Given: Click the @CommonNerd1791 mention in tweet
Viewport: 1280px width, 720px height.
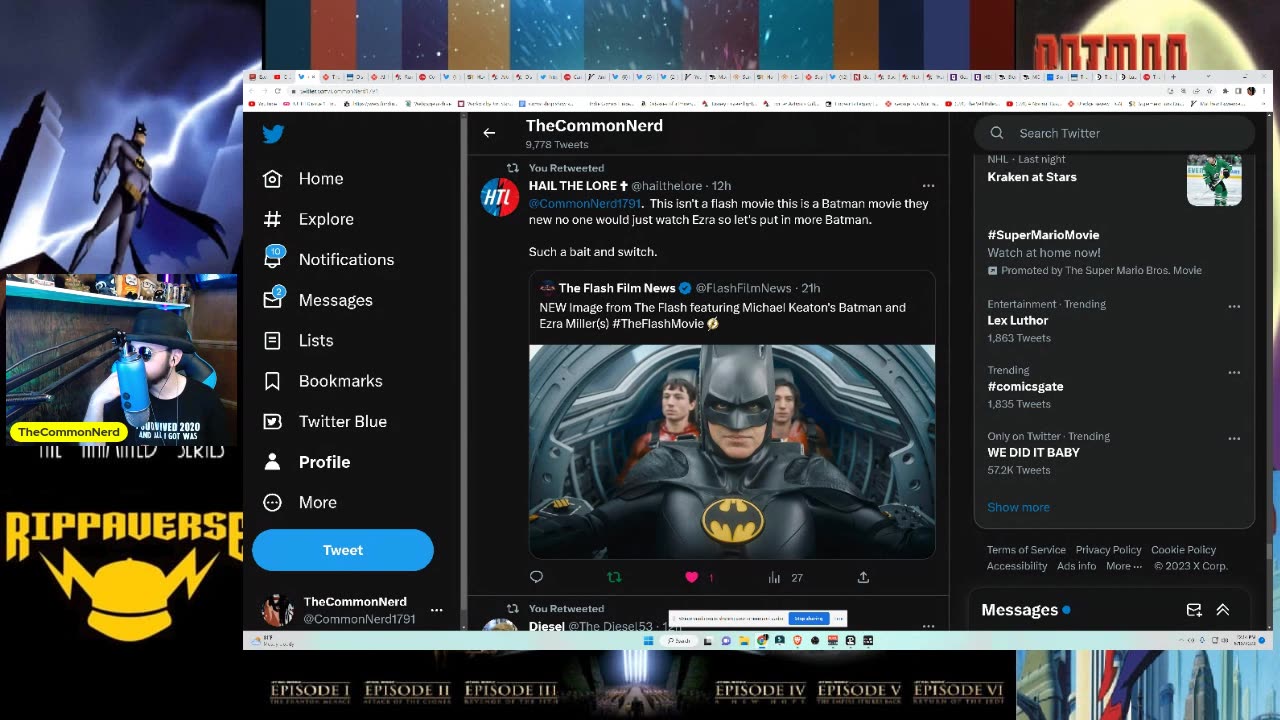Looking at the screenshot, I should point(585,204).
